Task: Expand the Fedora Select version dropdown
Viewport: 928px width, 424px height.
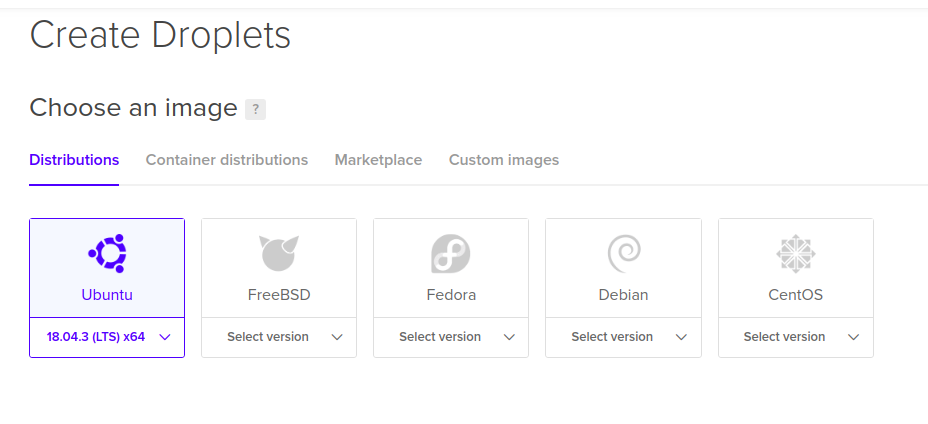Action: click(x=451, y=337)
